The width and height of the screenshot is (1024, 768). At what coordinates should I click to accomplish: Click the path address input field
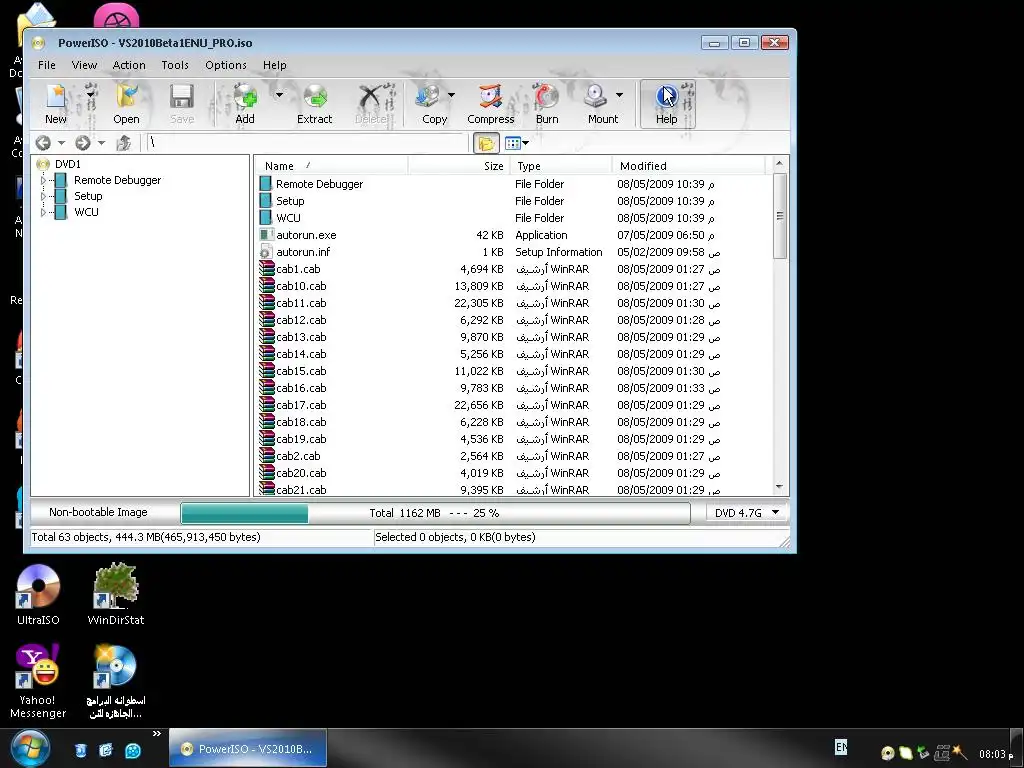click(x=307, y=143)
